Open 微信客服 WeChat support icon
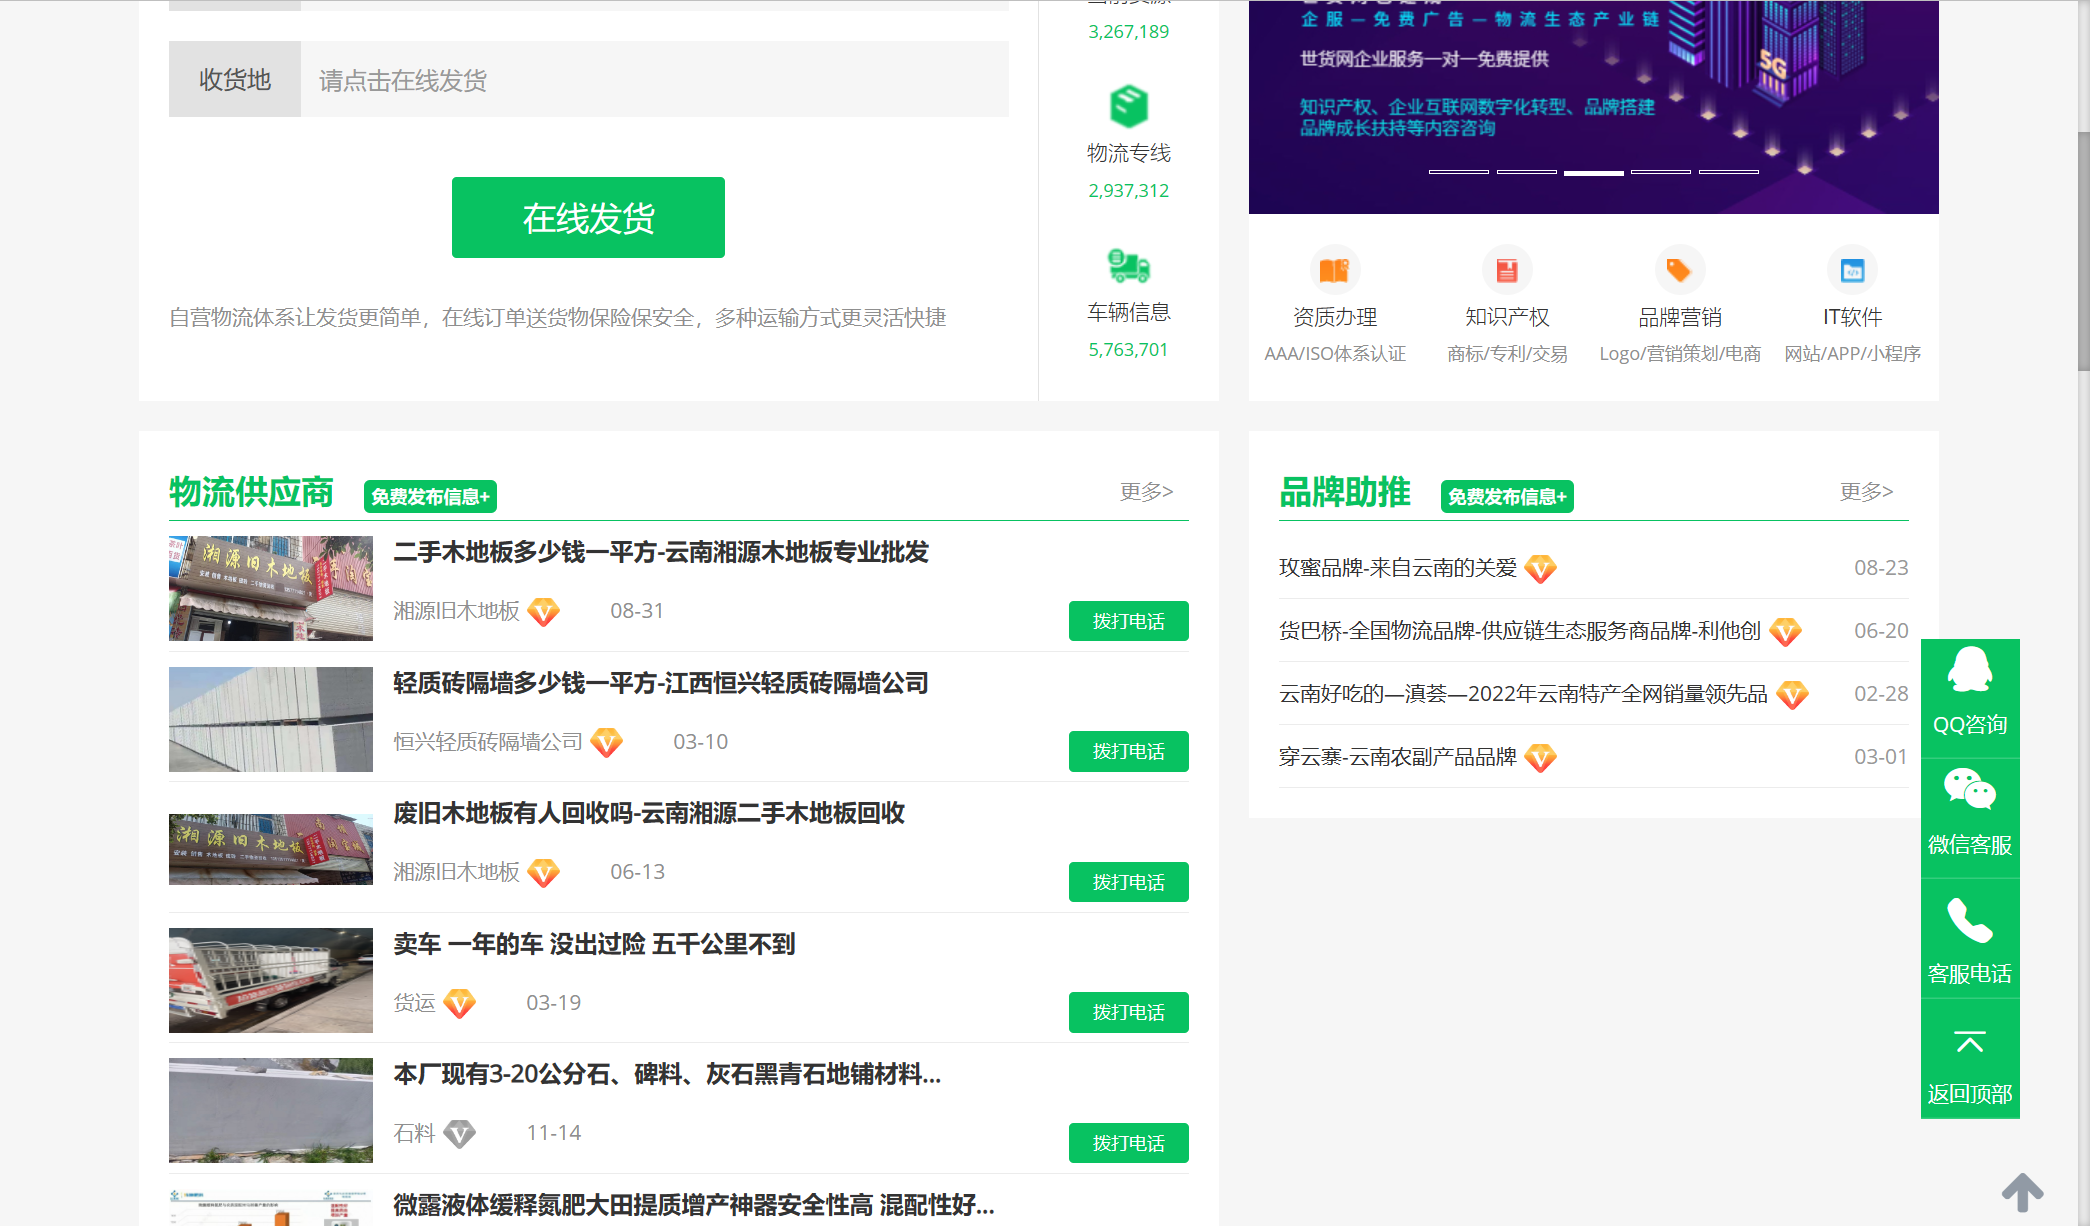The width and height of the screenshot is (2090, 1226). [1969, 815]
